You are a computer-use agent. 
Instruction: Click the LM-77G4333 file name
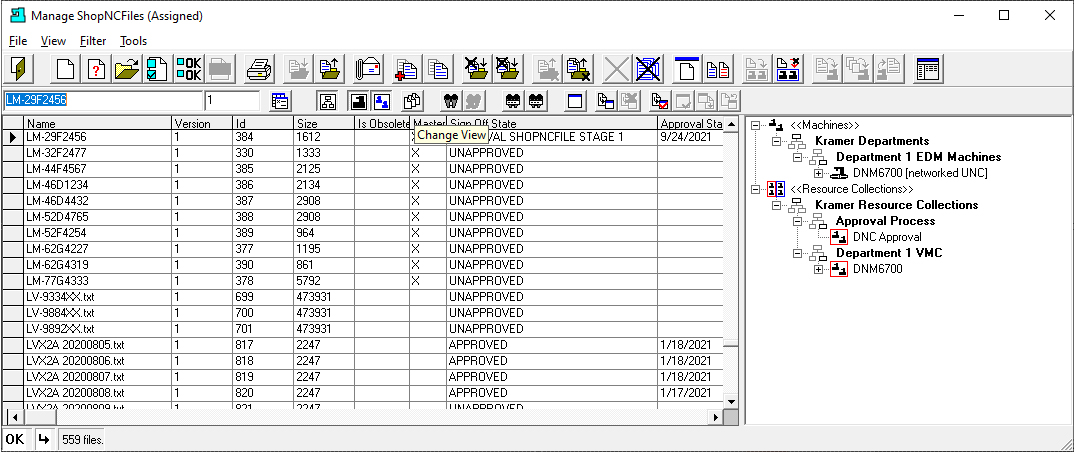coord(57,281)
